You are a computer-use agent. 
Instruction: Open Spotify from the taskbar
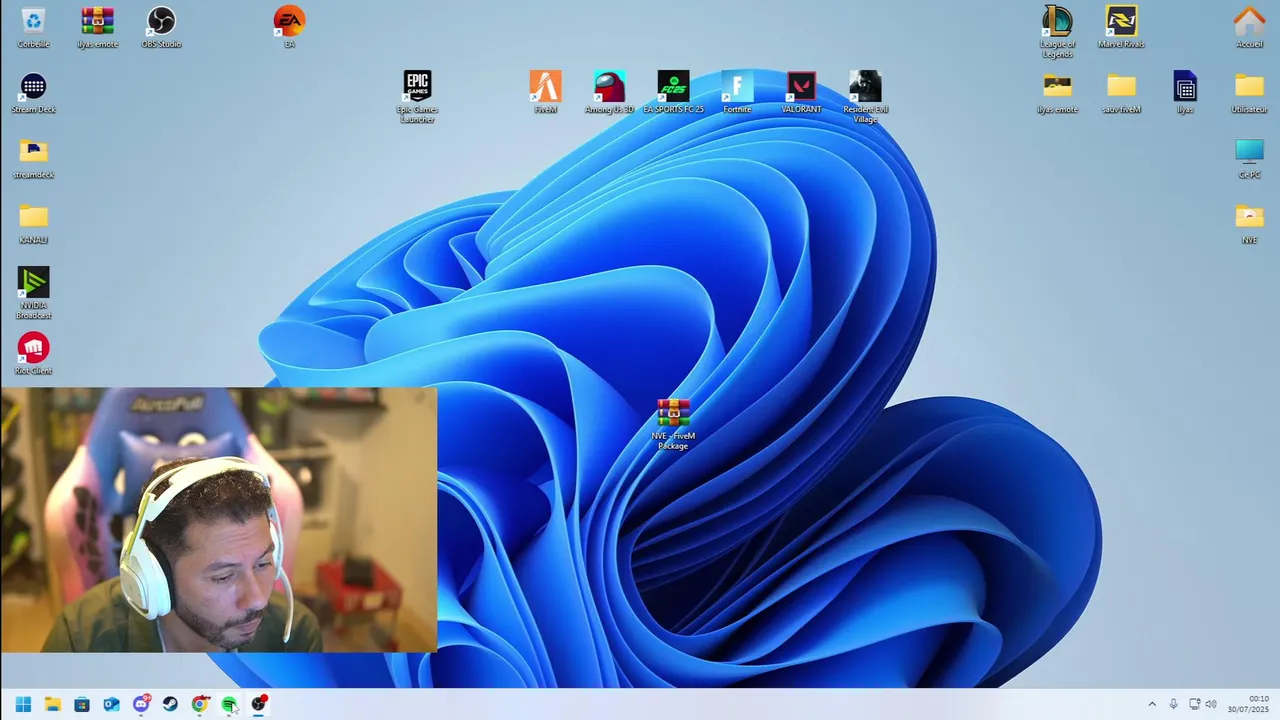click(230, 704)
